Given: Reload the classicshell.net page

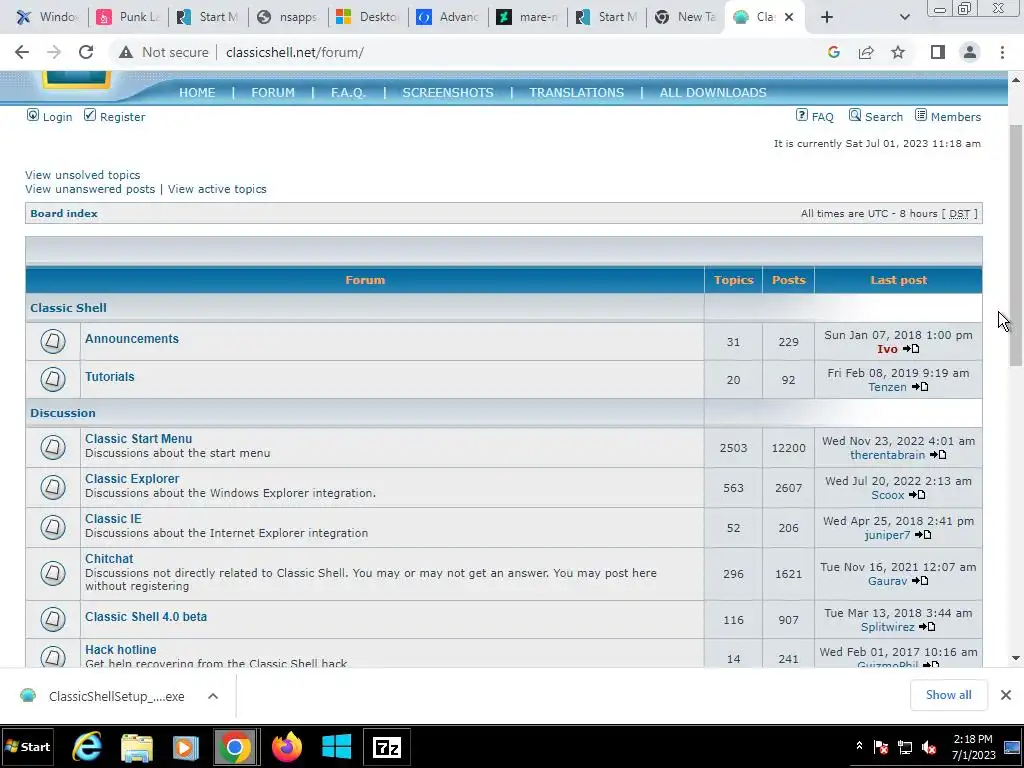Looking at the screenshot, I should 86,52.
